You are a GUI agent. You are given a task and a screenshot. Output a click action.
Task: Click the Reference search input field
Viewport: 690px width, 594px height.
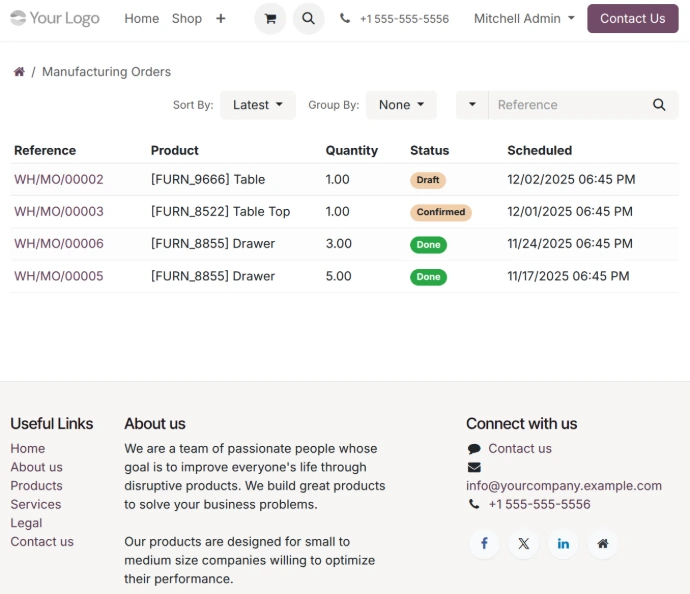pos(565,105)
